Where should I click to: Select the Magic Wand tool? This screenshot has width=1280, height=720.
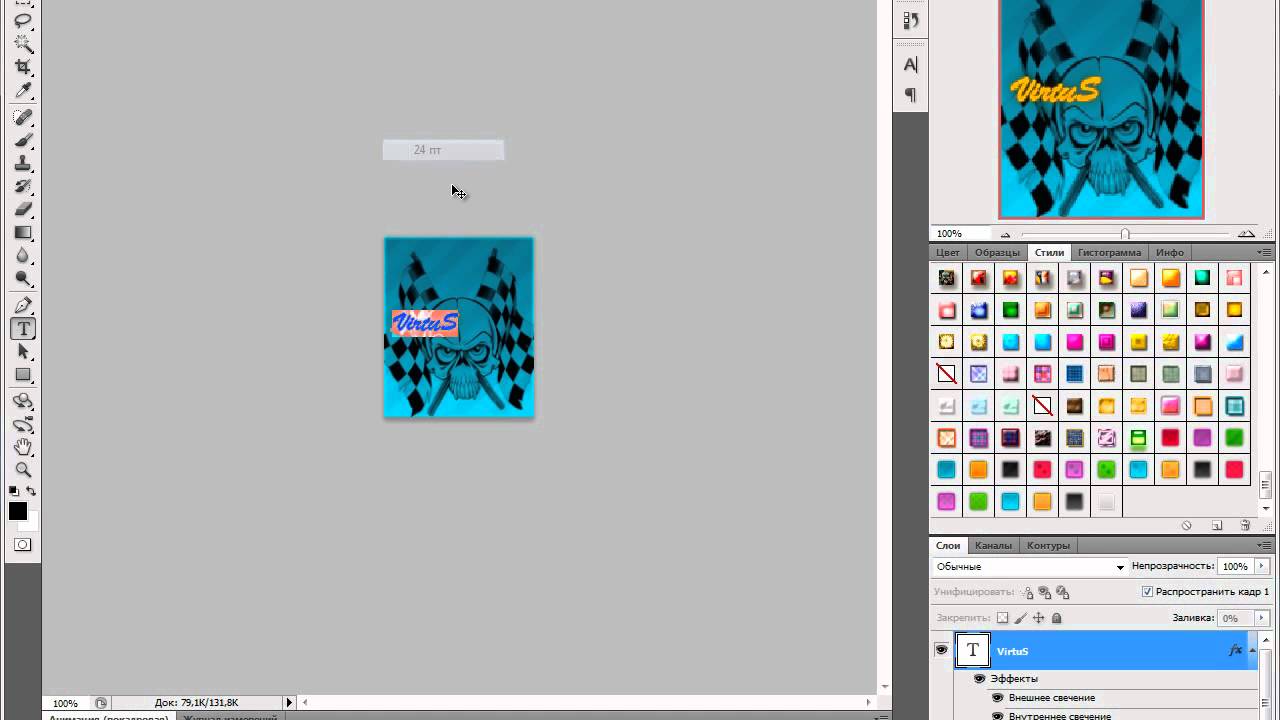coord(23,44)
